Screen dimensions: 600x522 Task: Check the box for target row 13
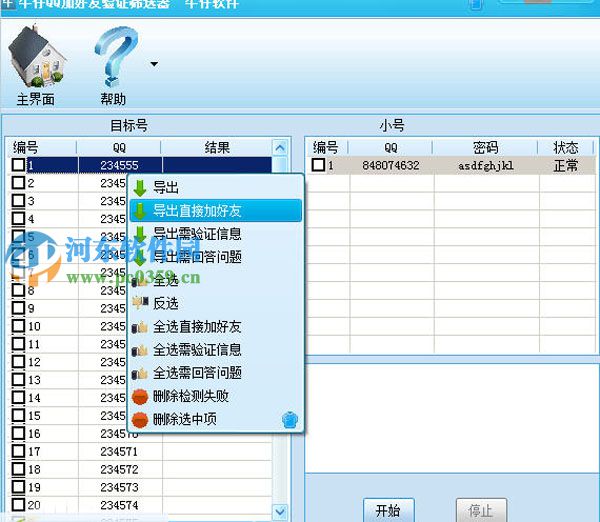tap(18, 379)
